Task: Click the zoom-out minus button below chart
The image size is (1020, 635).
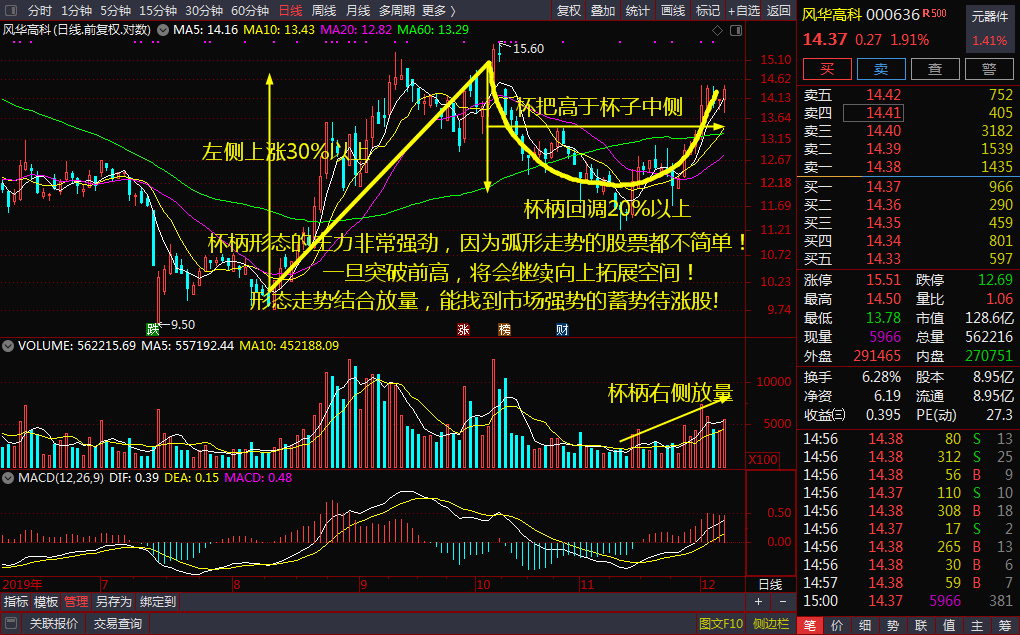Action: [783, 602]
